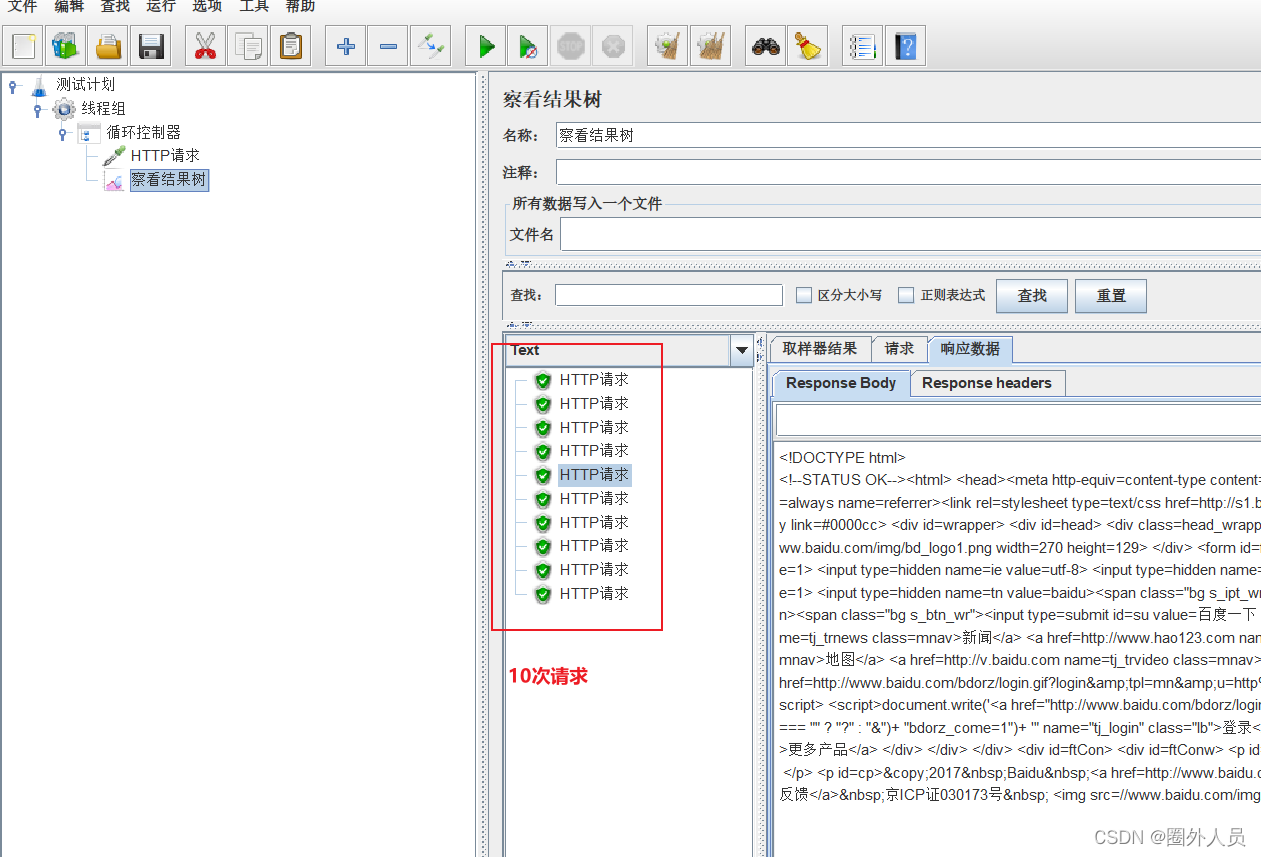
Task: Open the 选项 menu
Action: [207, 7]
